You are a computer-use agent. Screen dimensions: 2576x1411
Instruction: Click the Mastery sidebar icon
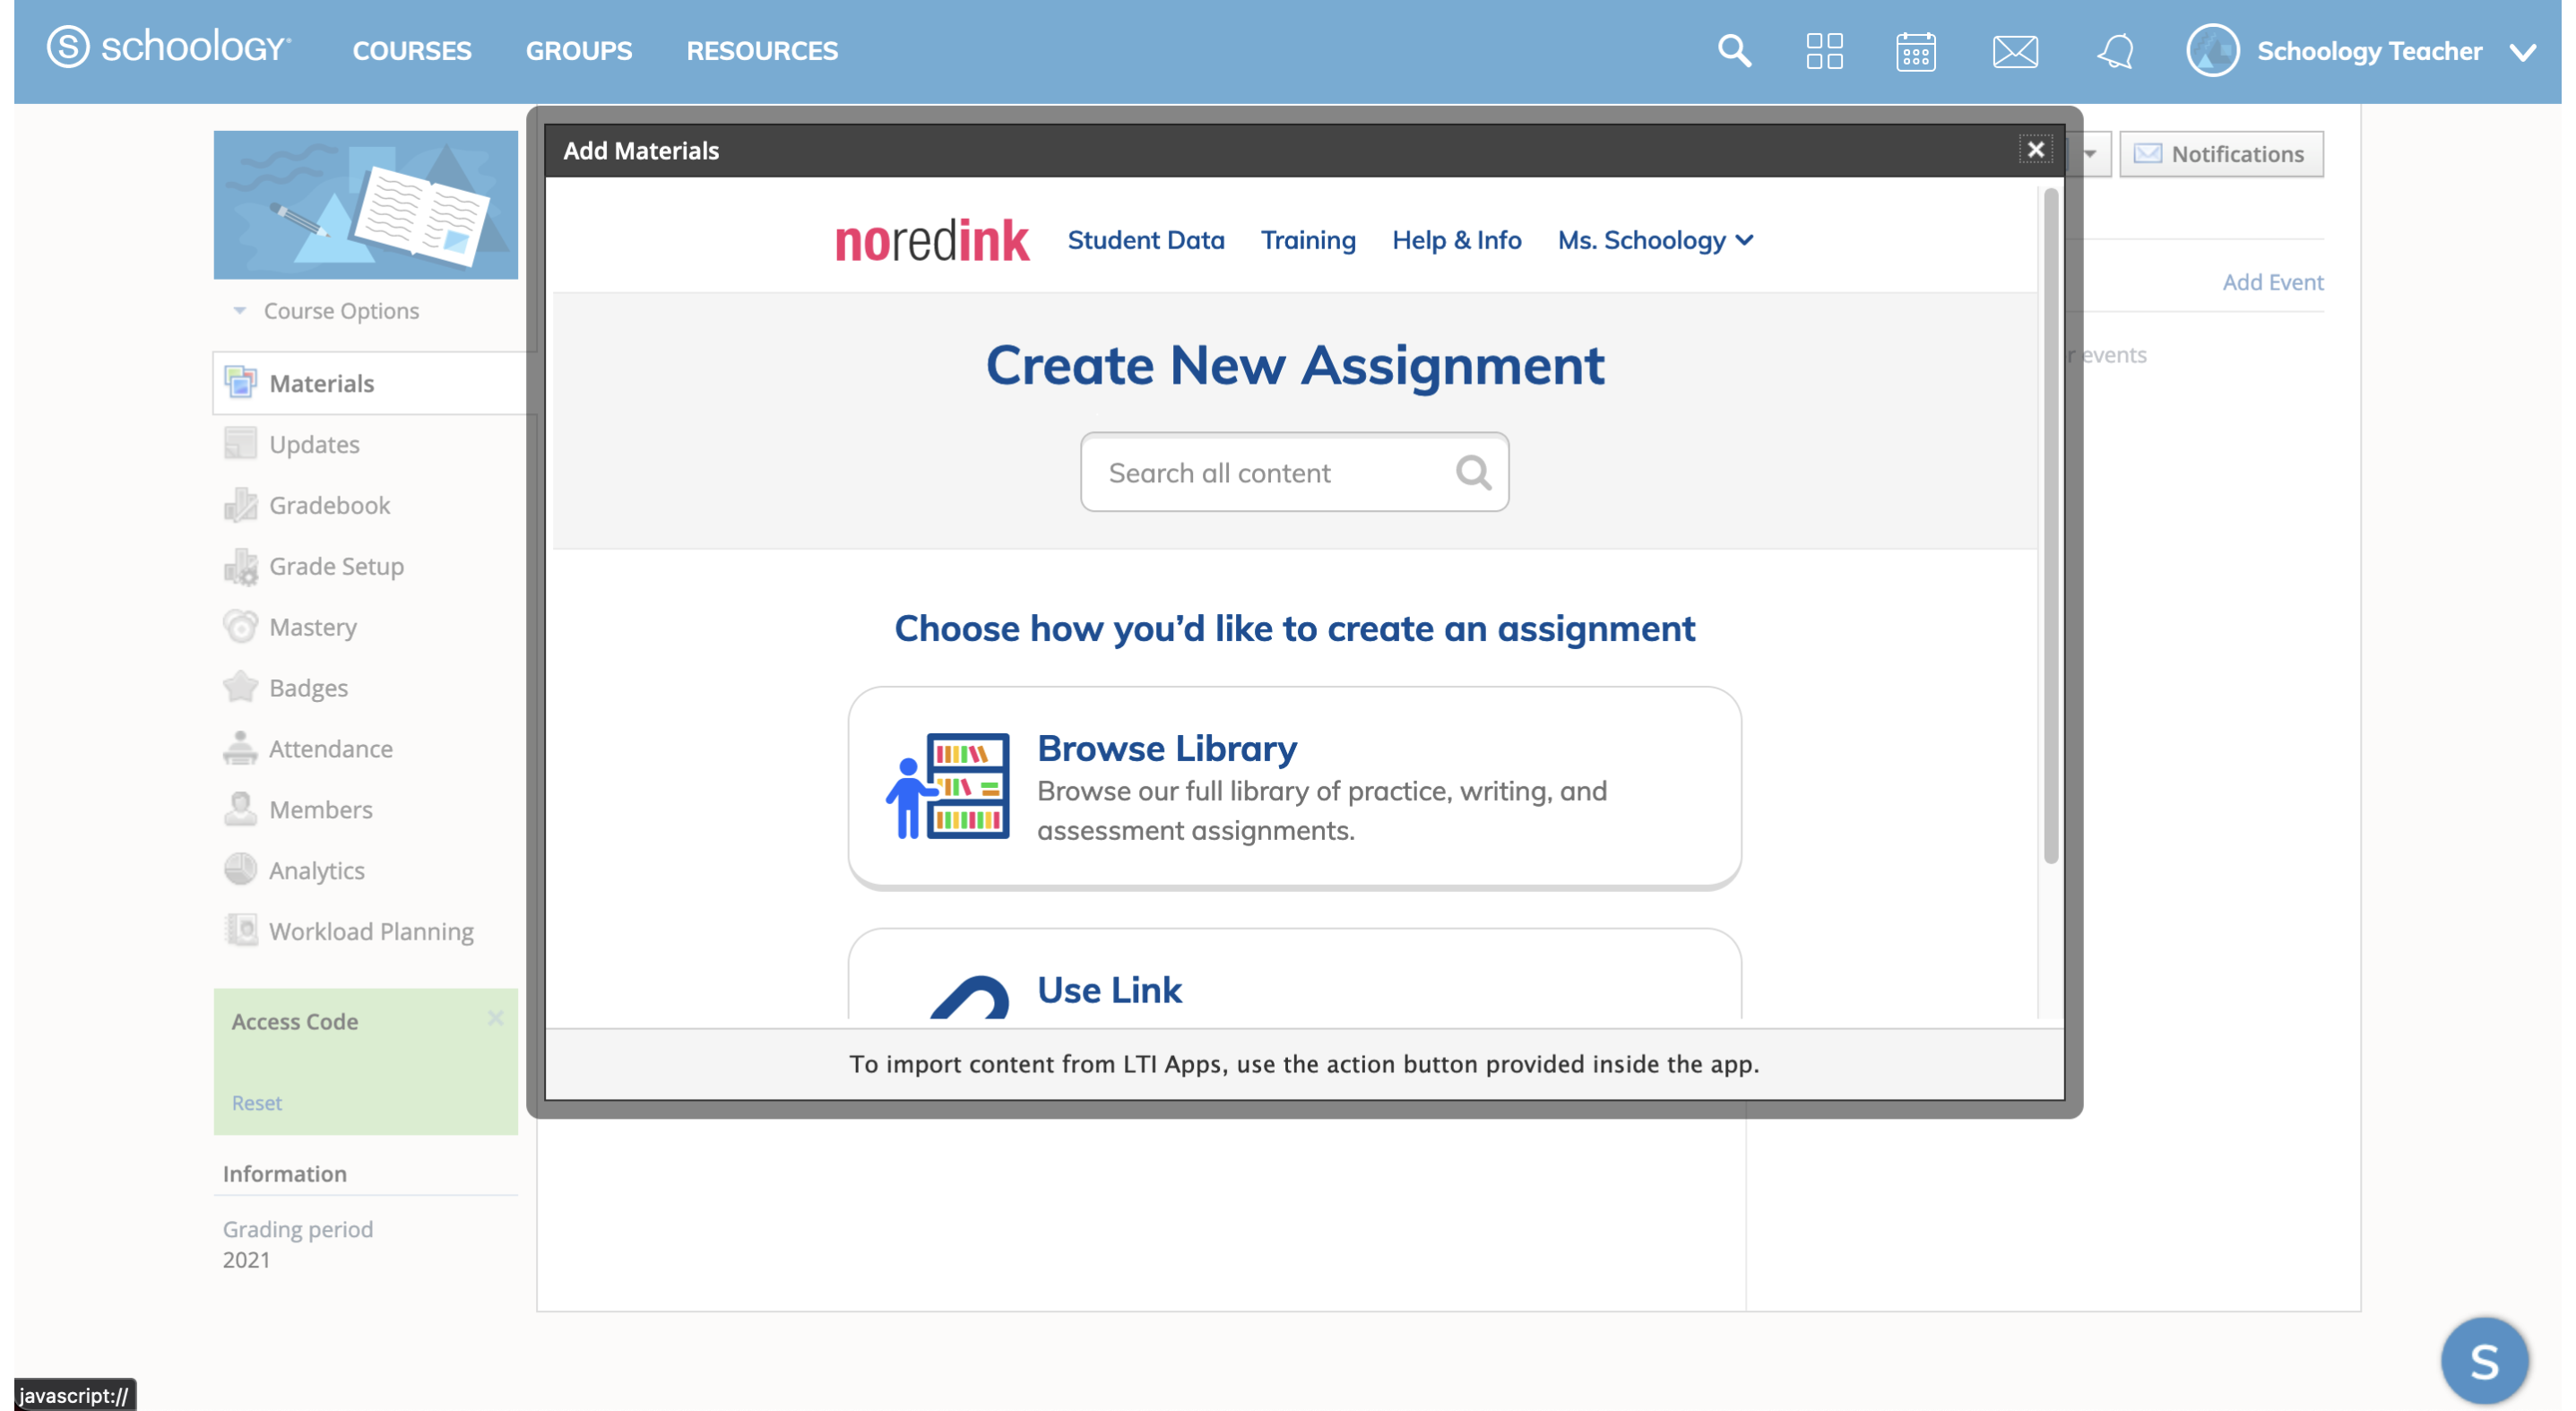240,626
